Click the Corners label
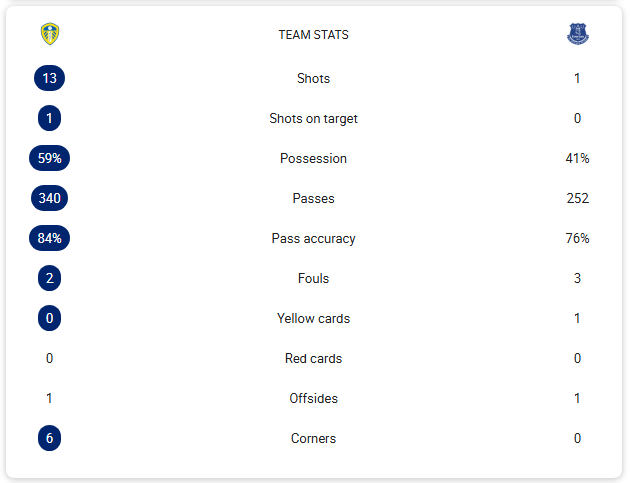The image size is (630, 483). [x=313, y=438]
